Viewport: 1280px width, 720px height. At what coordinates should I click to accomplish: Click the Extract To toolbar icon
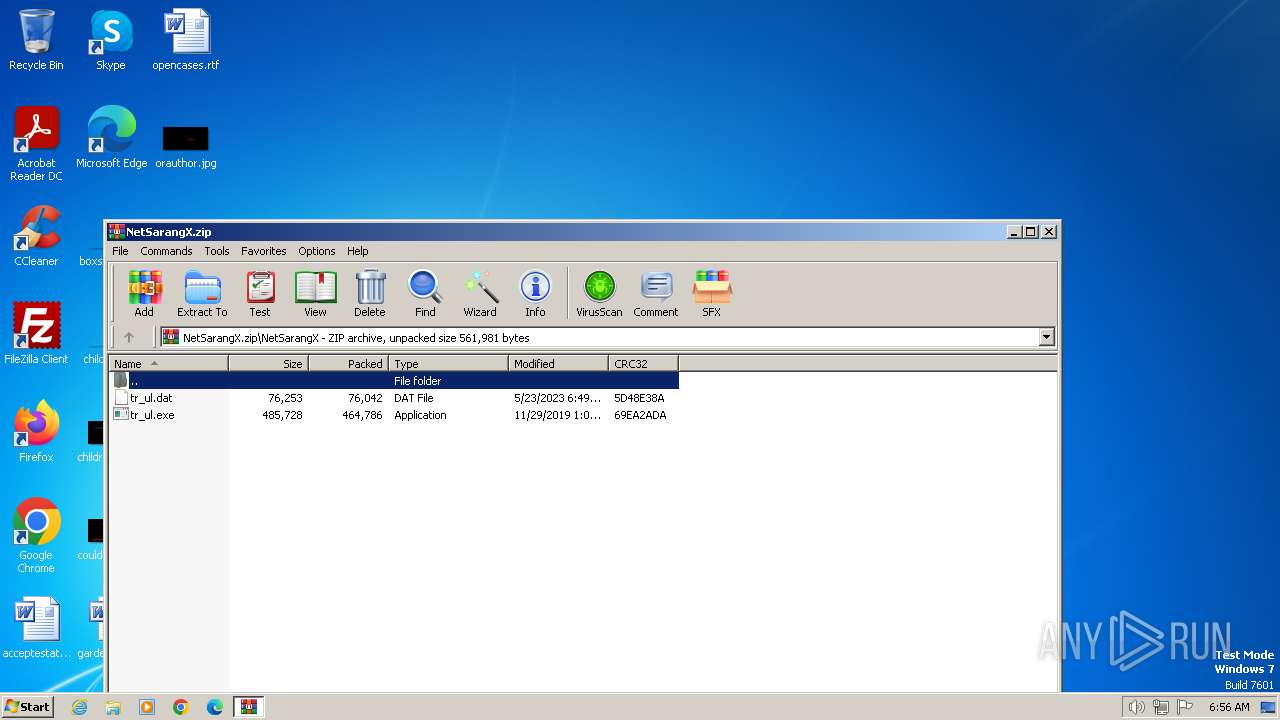(202, 293)
